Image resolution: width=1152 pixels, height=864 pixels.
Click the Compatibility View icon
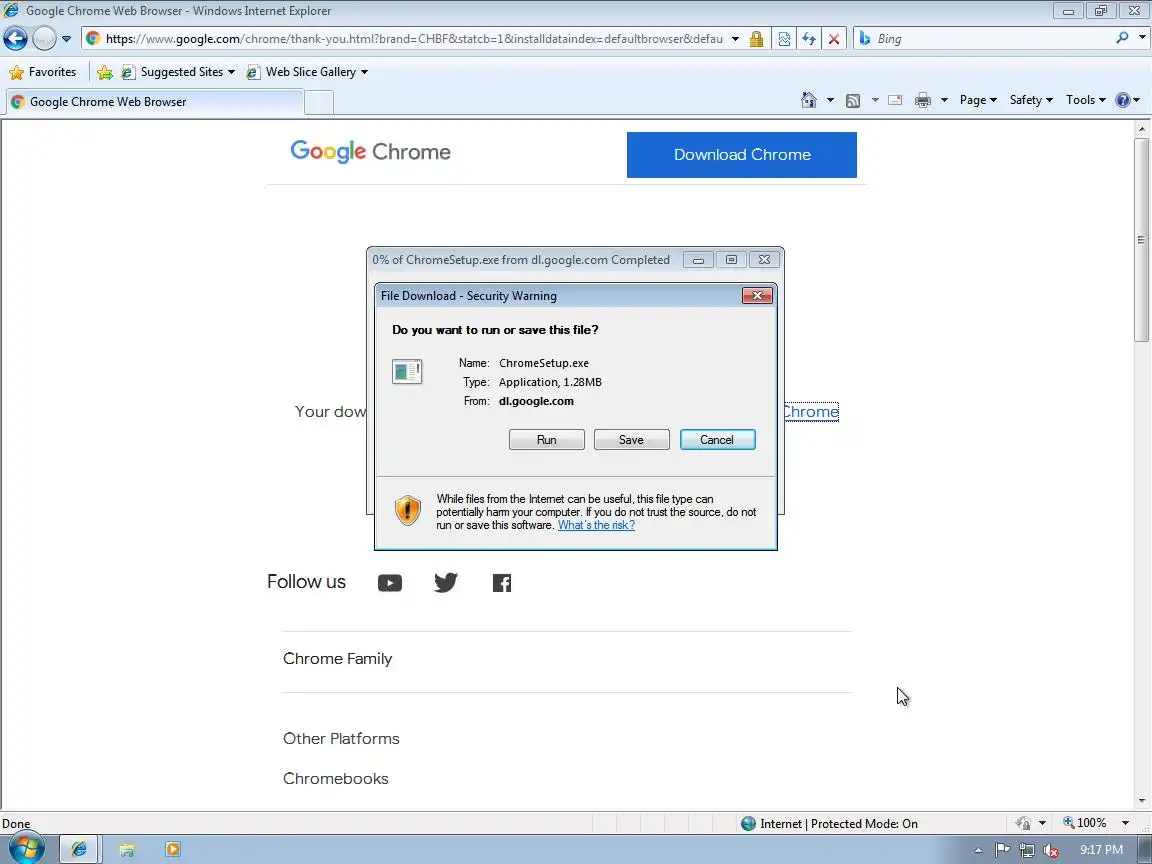pos(784,39)
